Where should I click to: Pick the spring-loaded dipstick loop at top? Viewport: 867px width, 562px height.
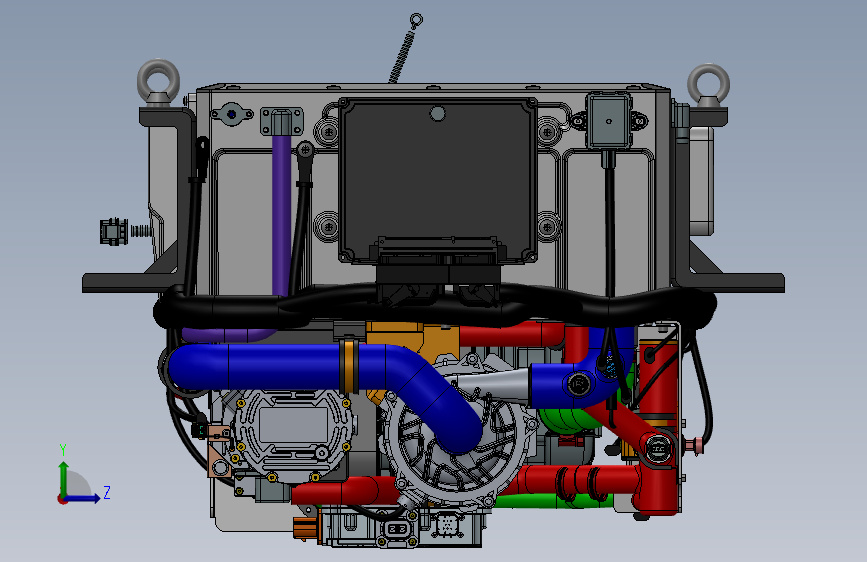416,20
